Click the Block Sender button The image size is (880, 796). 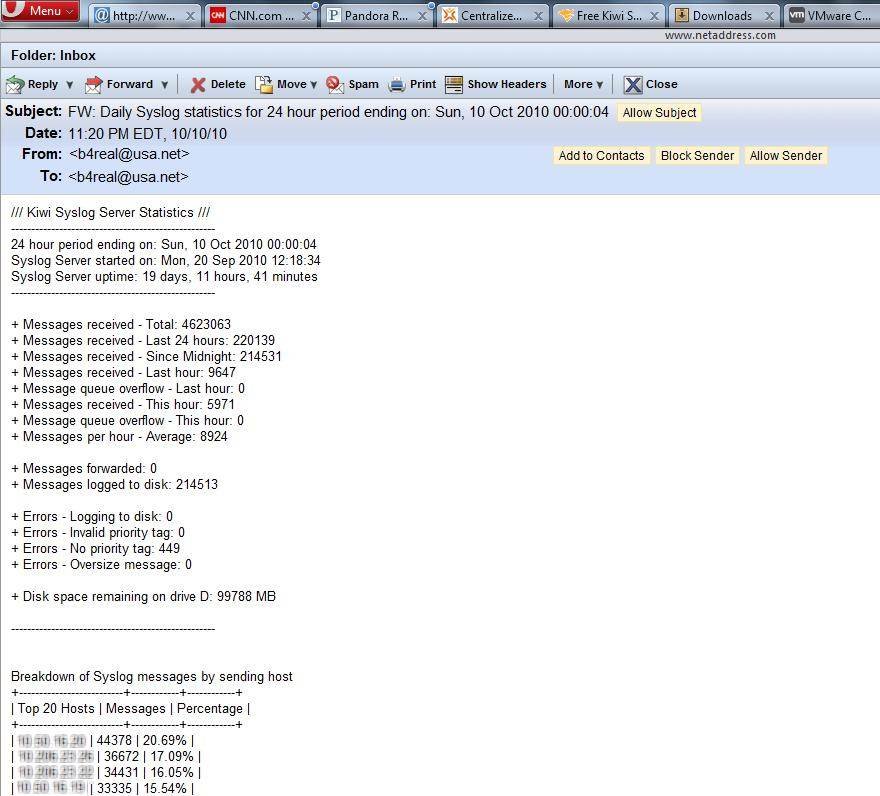(697, 156)
